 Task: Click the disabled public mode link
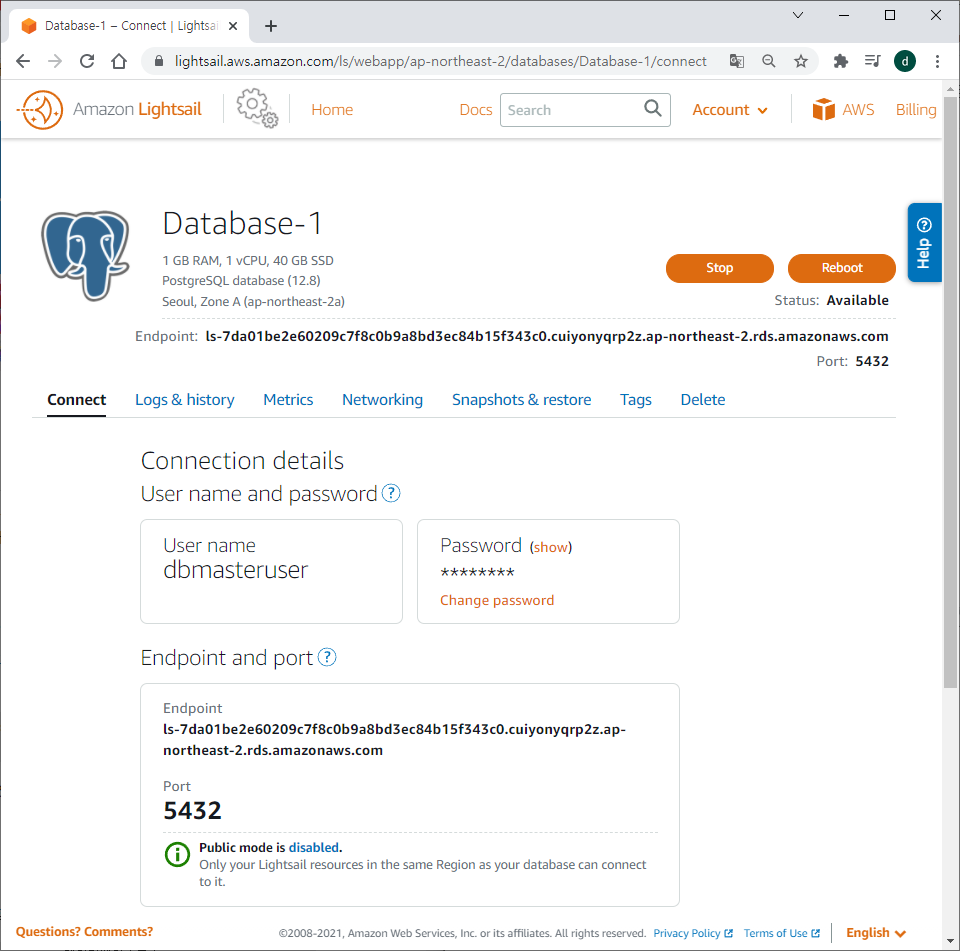[x=313, y=847]
